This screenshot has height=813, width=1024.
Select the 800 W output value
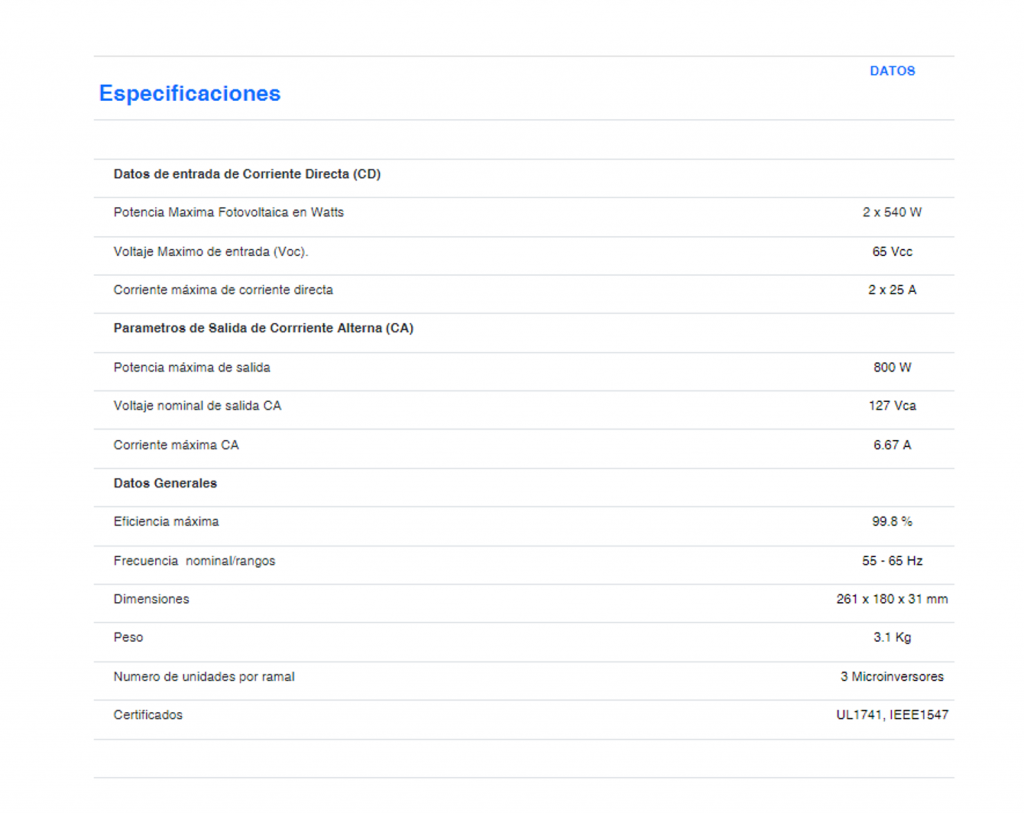click(892, 368)
